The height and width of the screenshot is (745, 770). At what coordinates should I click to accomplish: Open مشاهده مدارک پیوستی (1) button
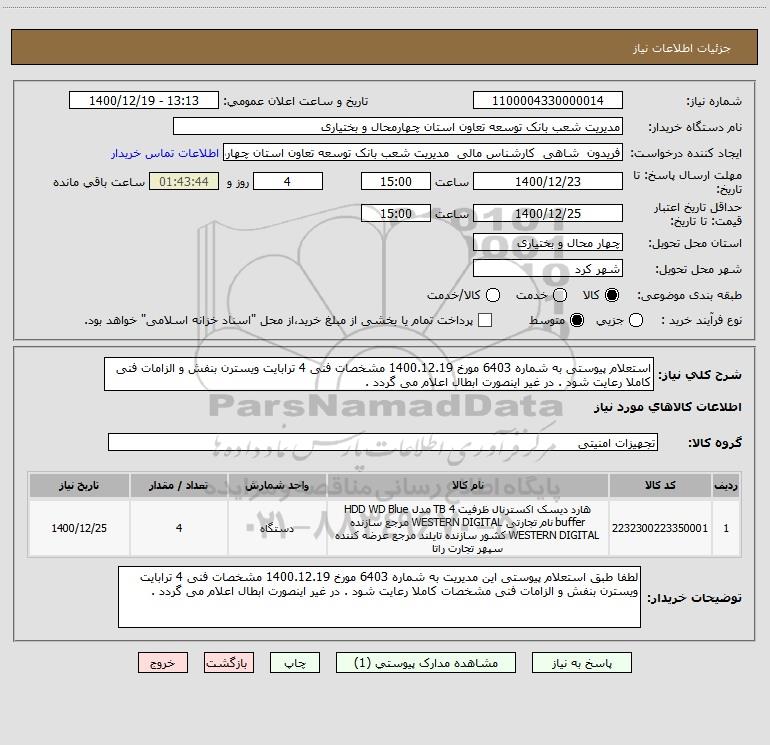(426, 663)
